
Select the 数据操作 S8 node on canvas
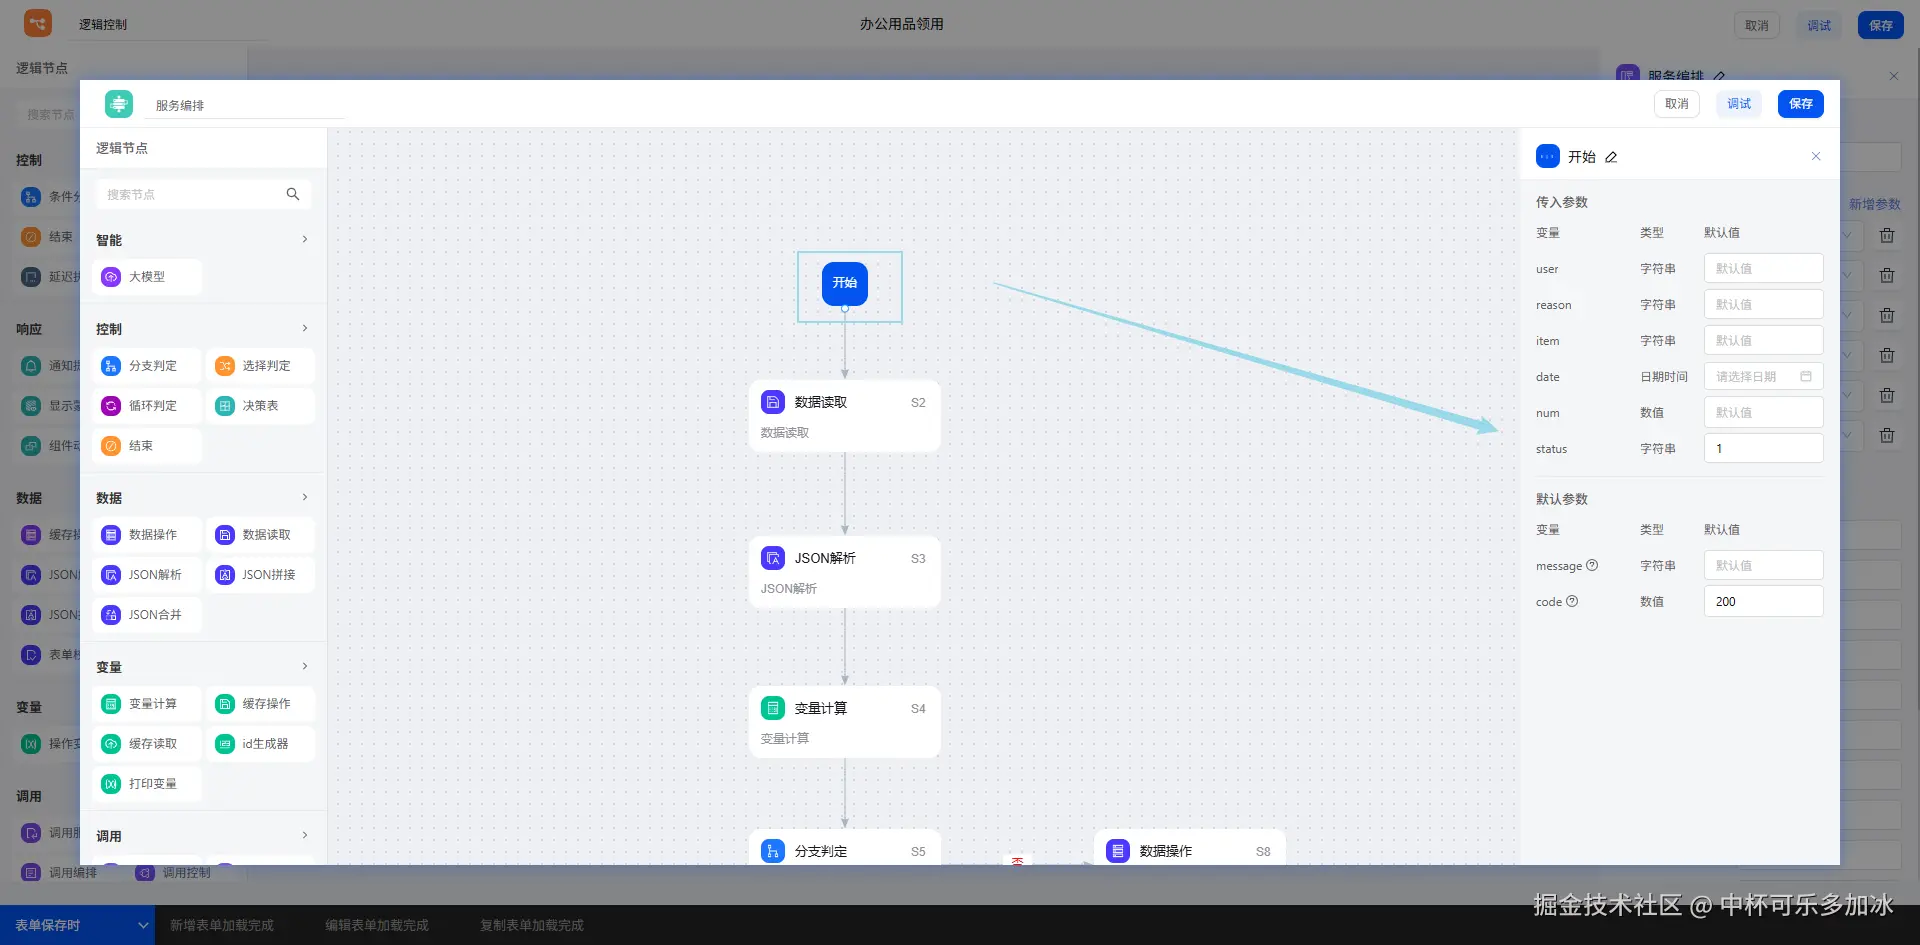coord(1189,848)
